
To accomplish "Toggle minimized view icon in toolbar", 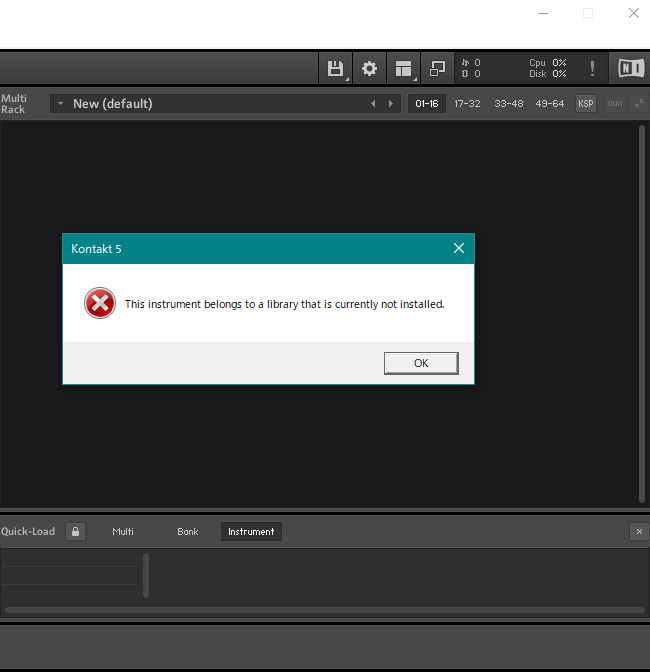I will [437, 69].
